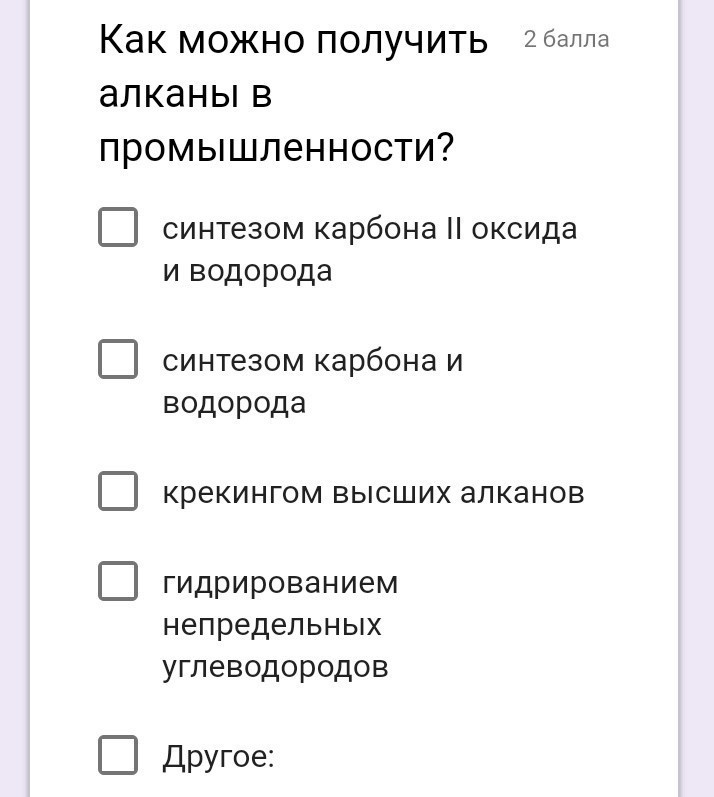The width and height of the screenshot is (714, 797).
Task: Click the question heading Как можно получить
Action: click(x=293, y=41)
